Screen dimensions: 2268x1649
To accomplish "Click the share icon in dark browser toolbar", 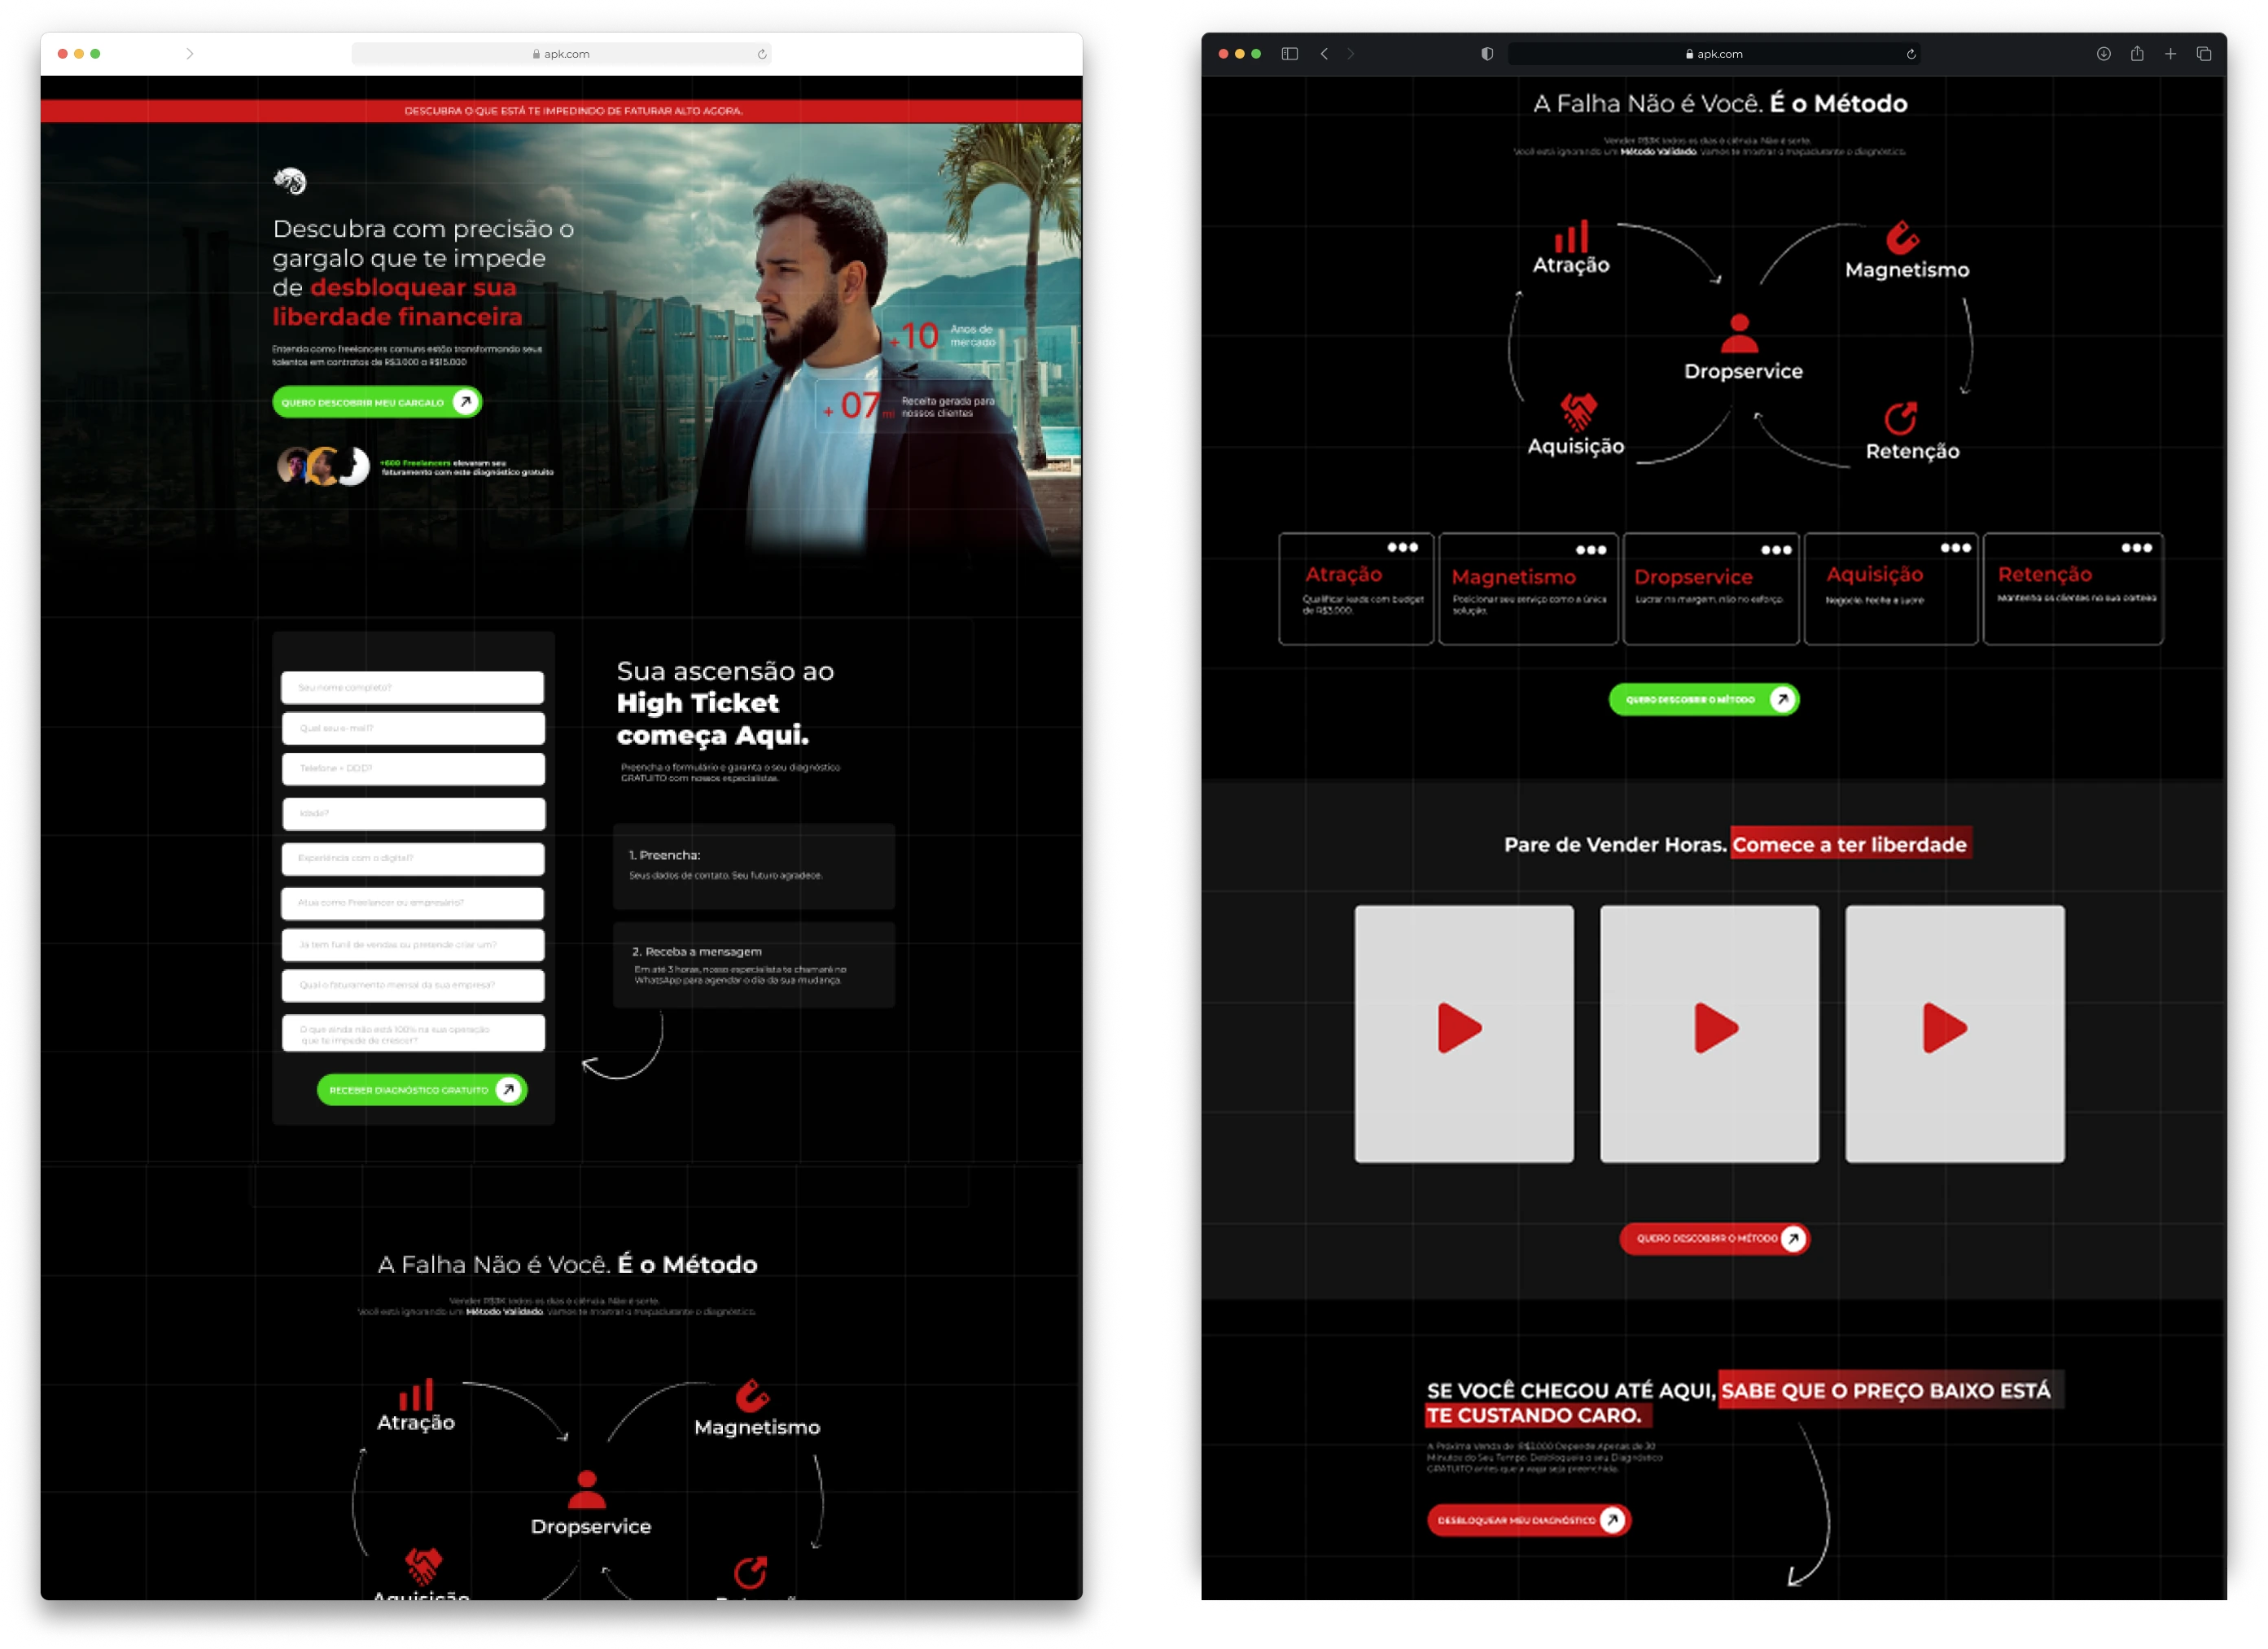I will (x=2137, y=54).
